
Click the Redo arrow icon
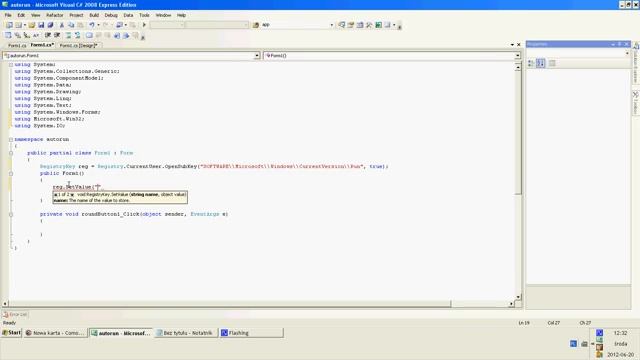(106, 25)
